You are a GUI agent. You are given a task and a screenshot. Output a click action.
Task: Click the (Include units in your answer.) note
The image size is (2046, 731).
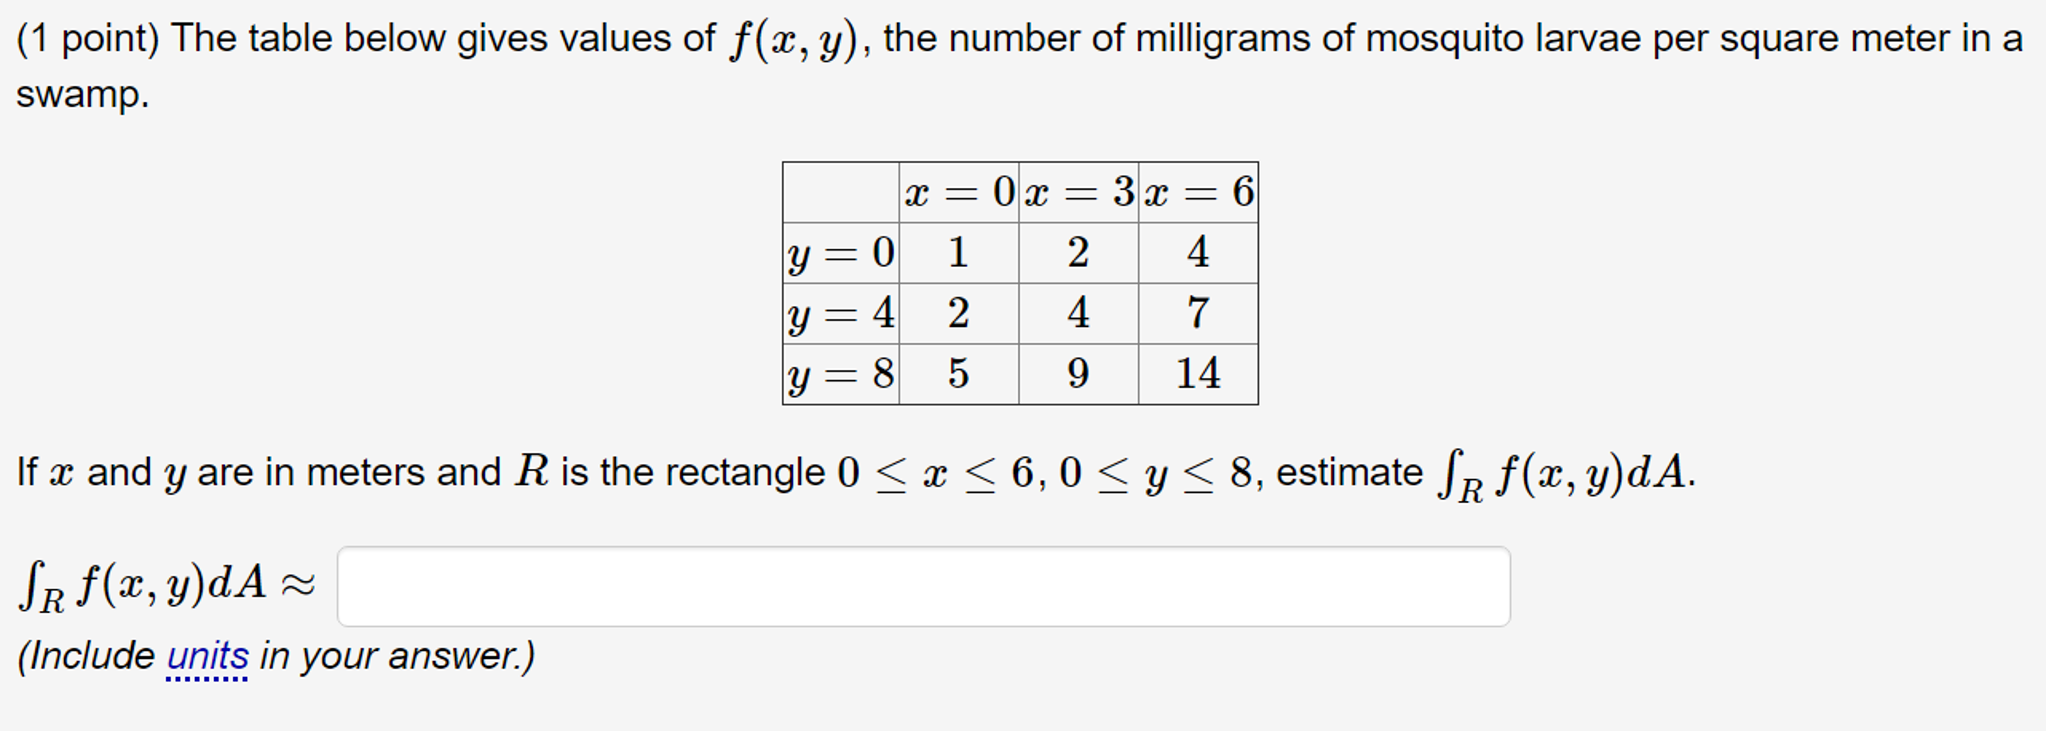click(275, 655)
